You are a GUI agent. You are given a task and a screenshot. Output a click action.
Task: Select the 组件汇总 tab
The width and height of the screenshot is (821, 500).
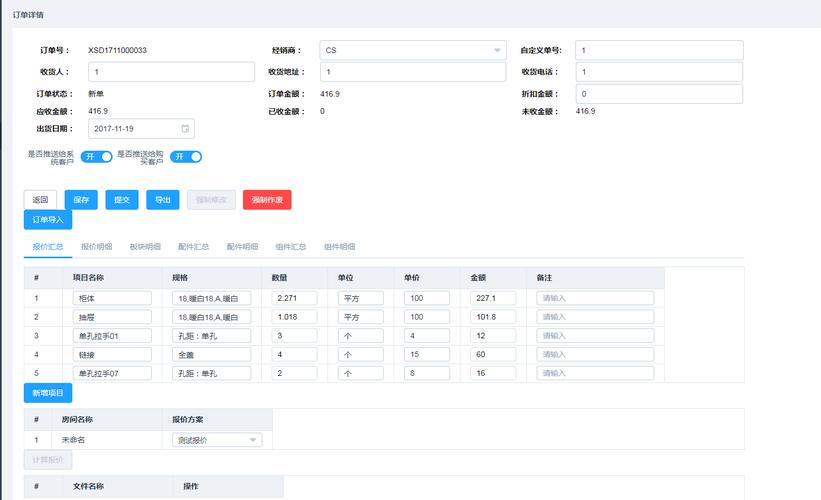click(291, 247)
